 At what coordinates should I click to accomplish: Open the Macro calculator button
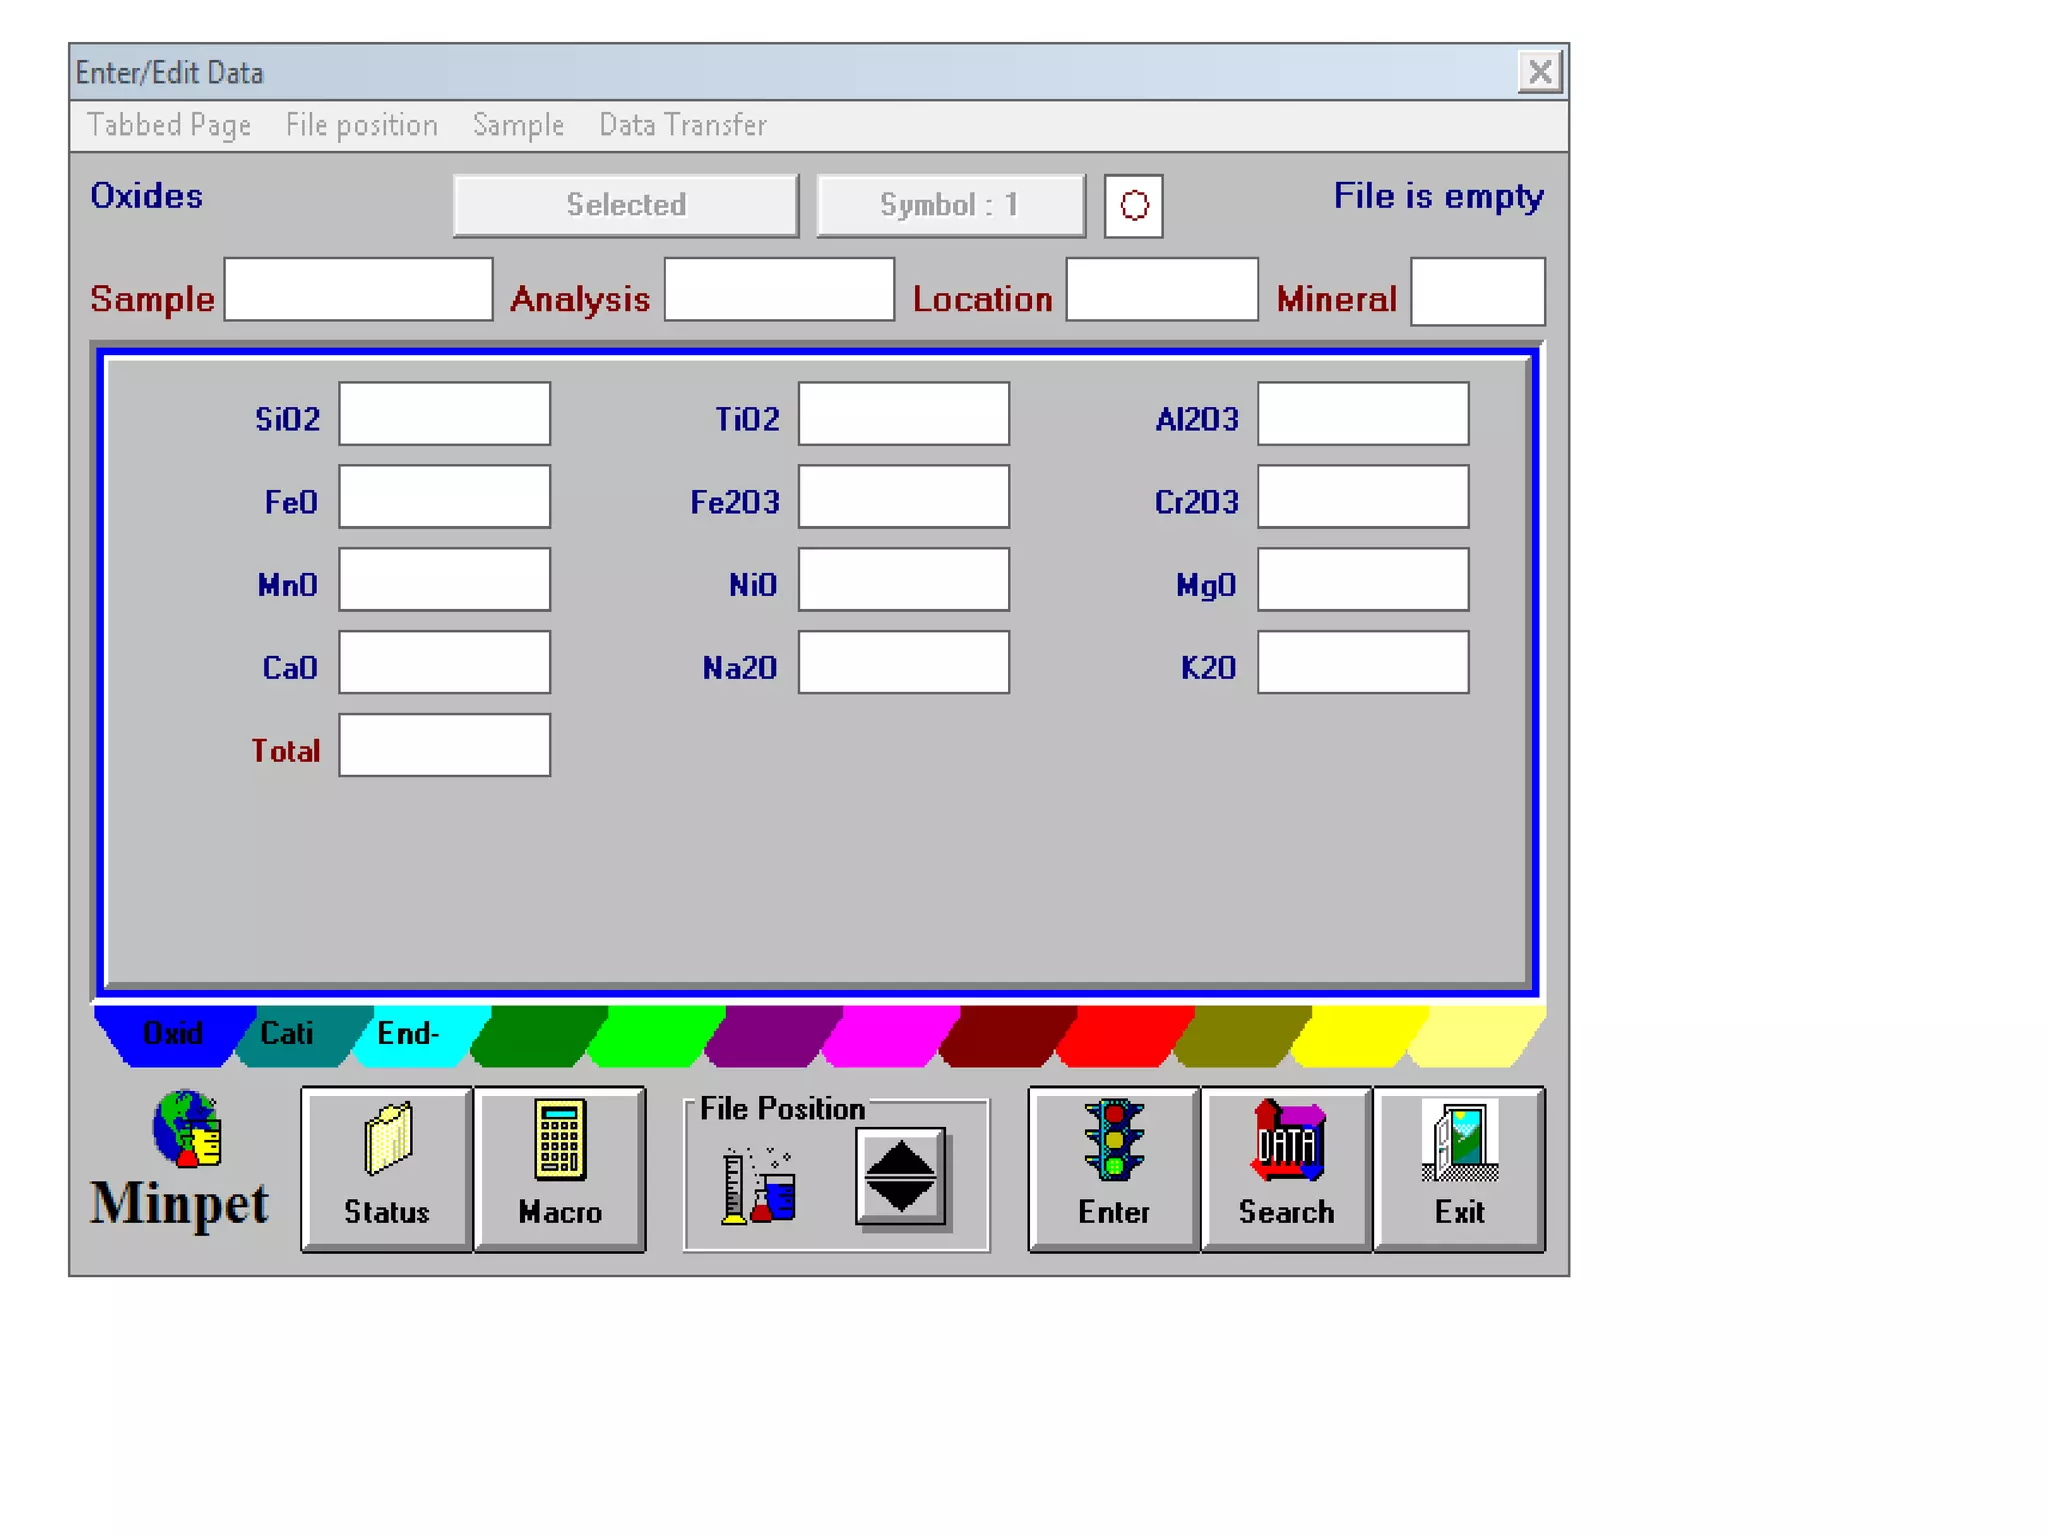pyautogui.click(x=559, y=1167)
